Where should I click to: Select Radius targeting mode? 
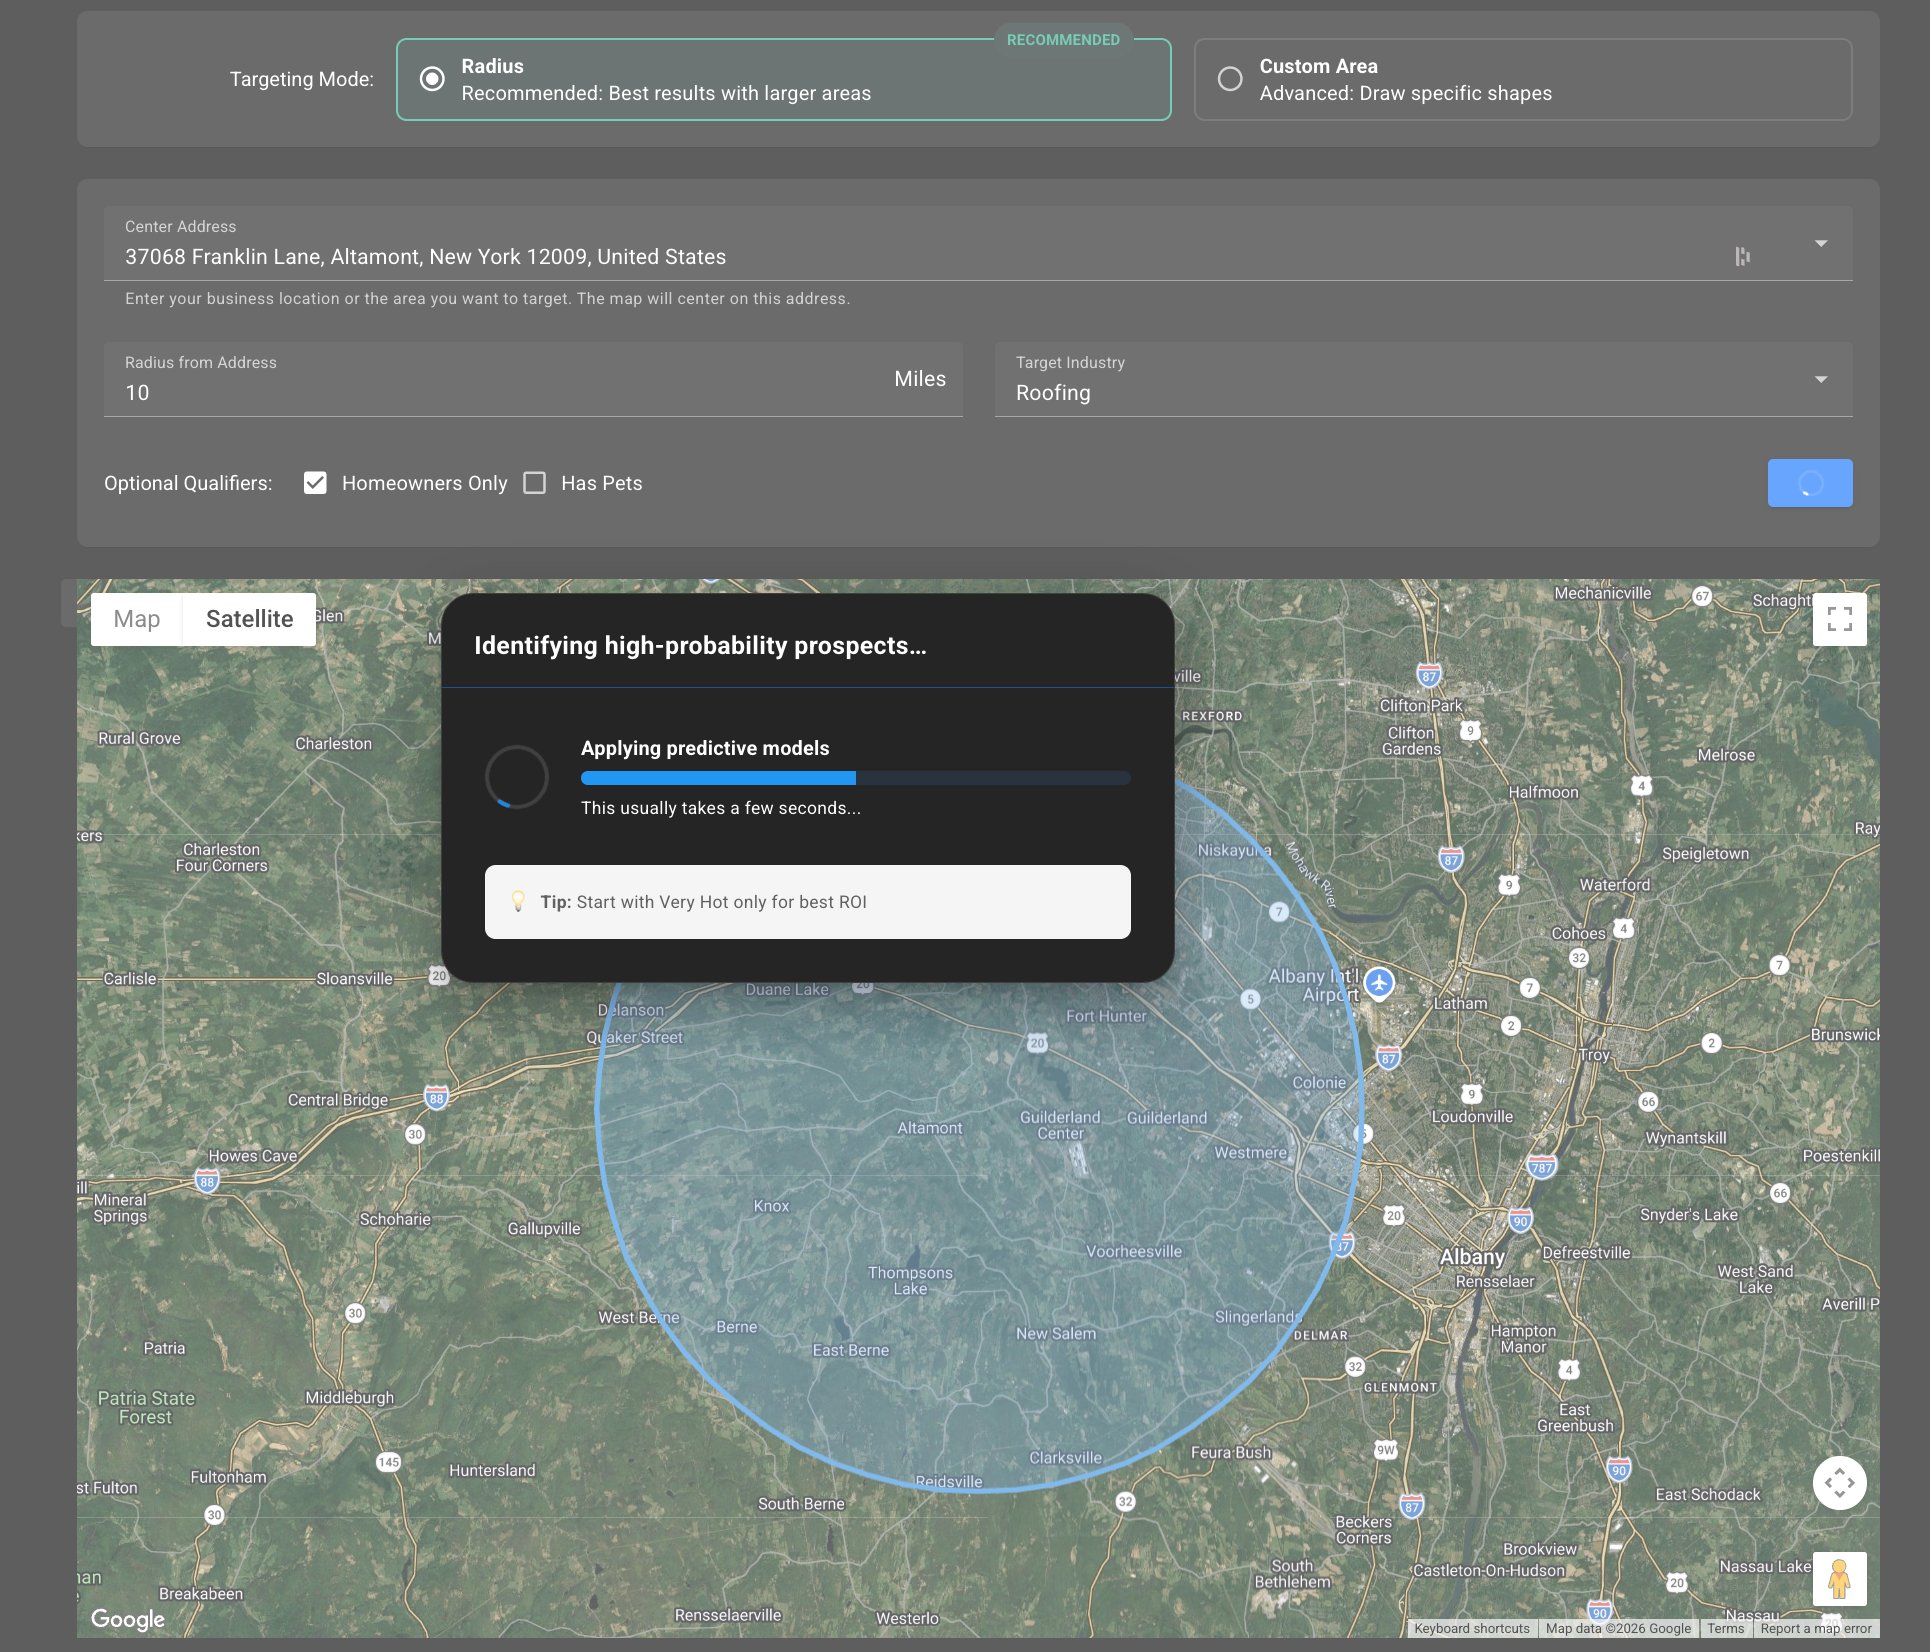click(x=431, y=79)
